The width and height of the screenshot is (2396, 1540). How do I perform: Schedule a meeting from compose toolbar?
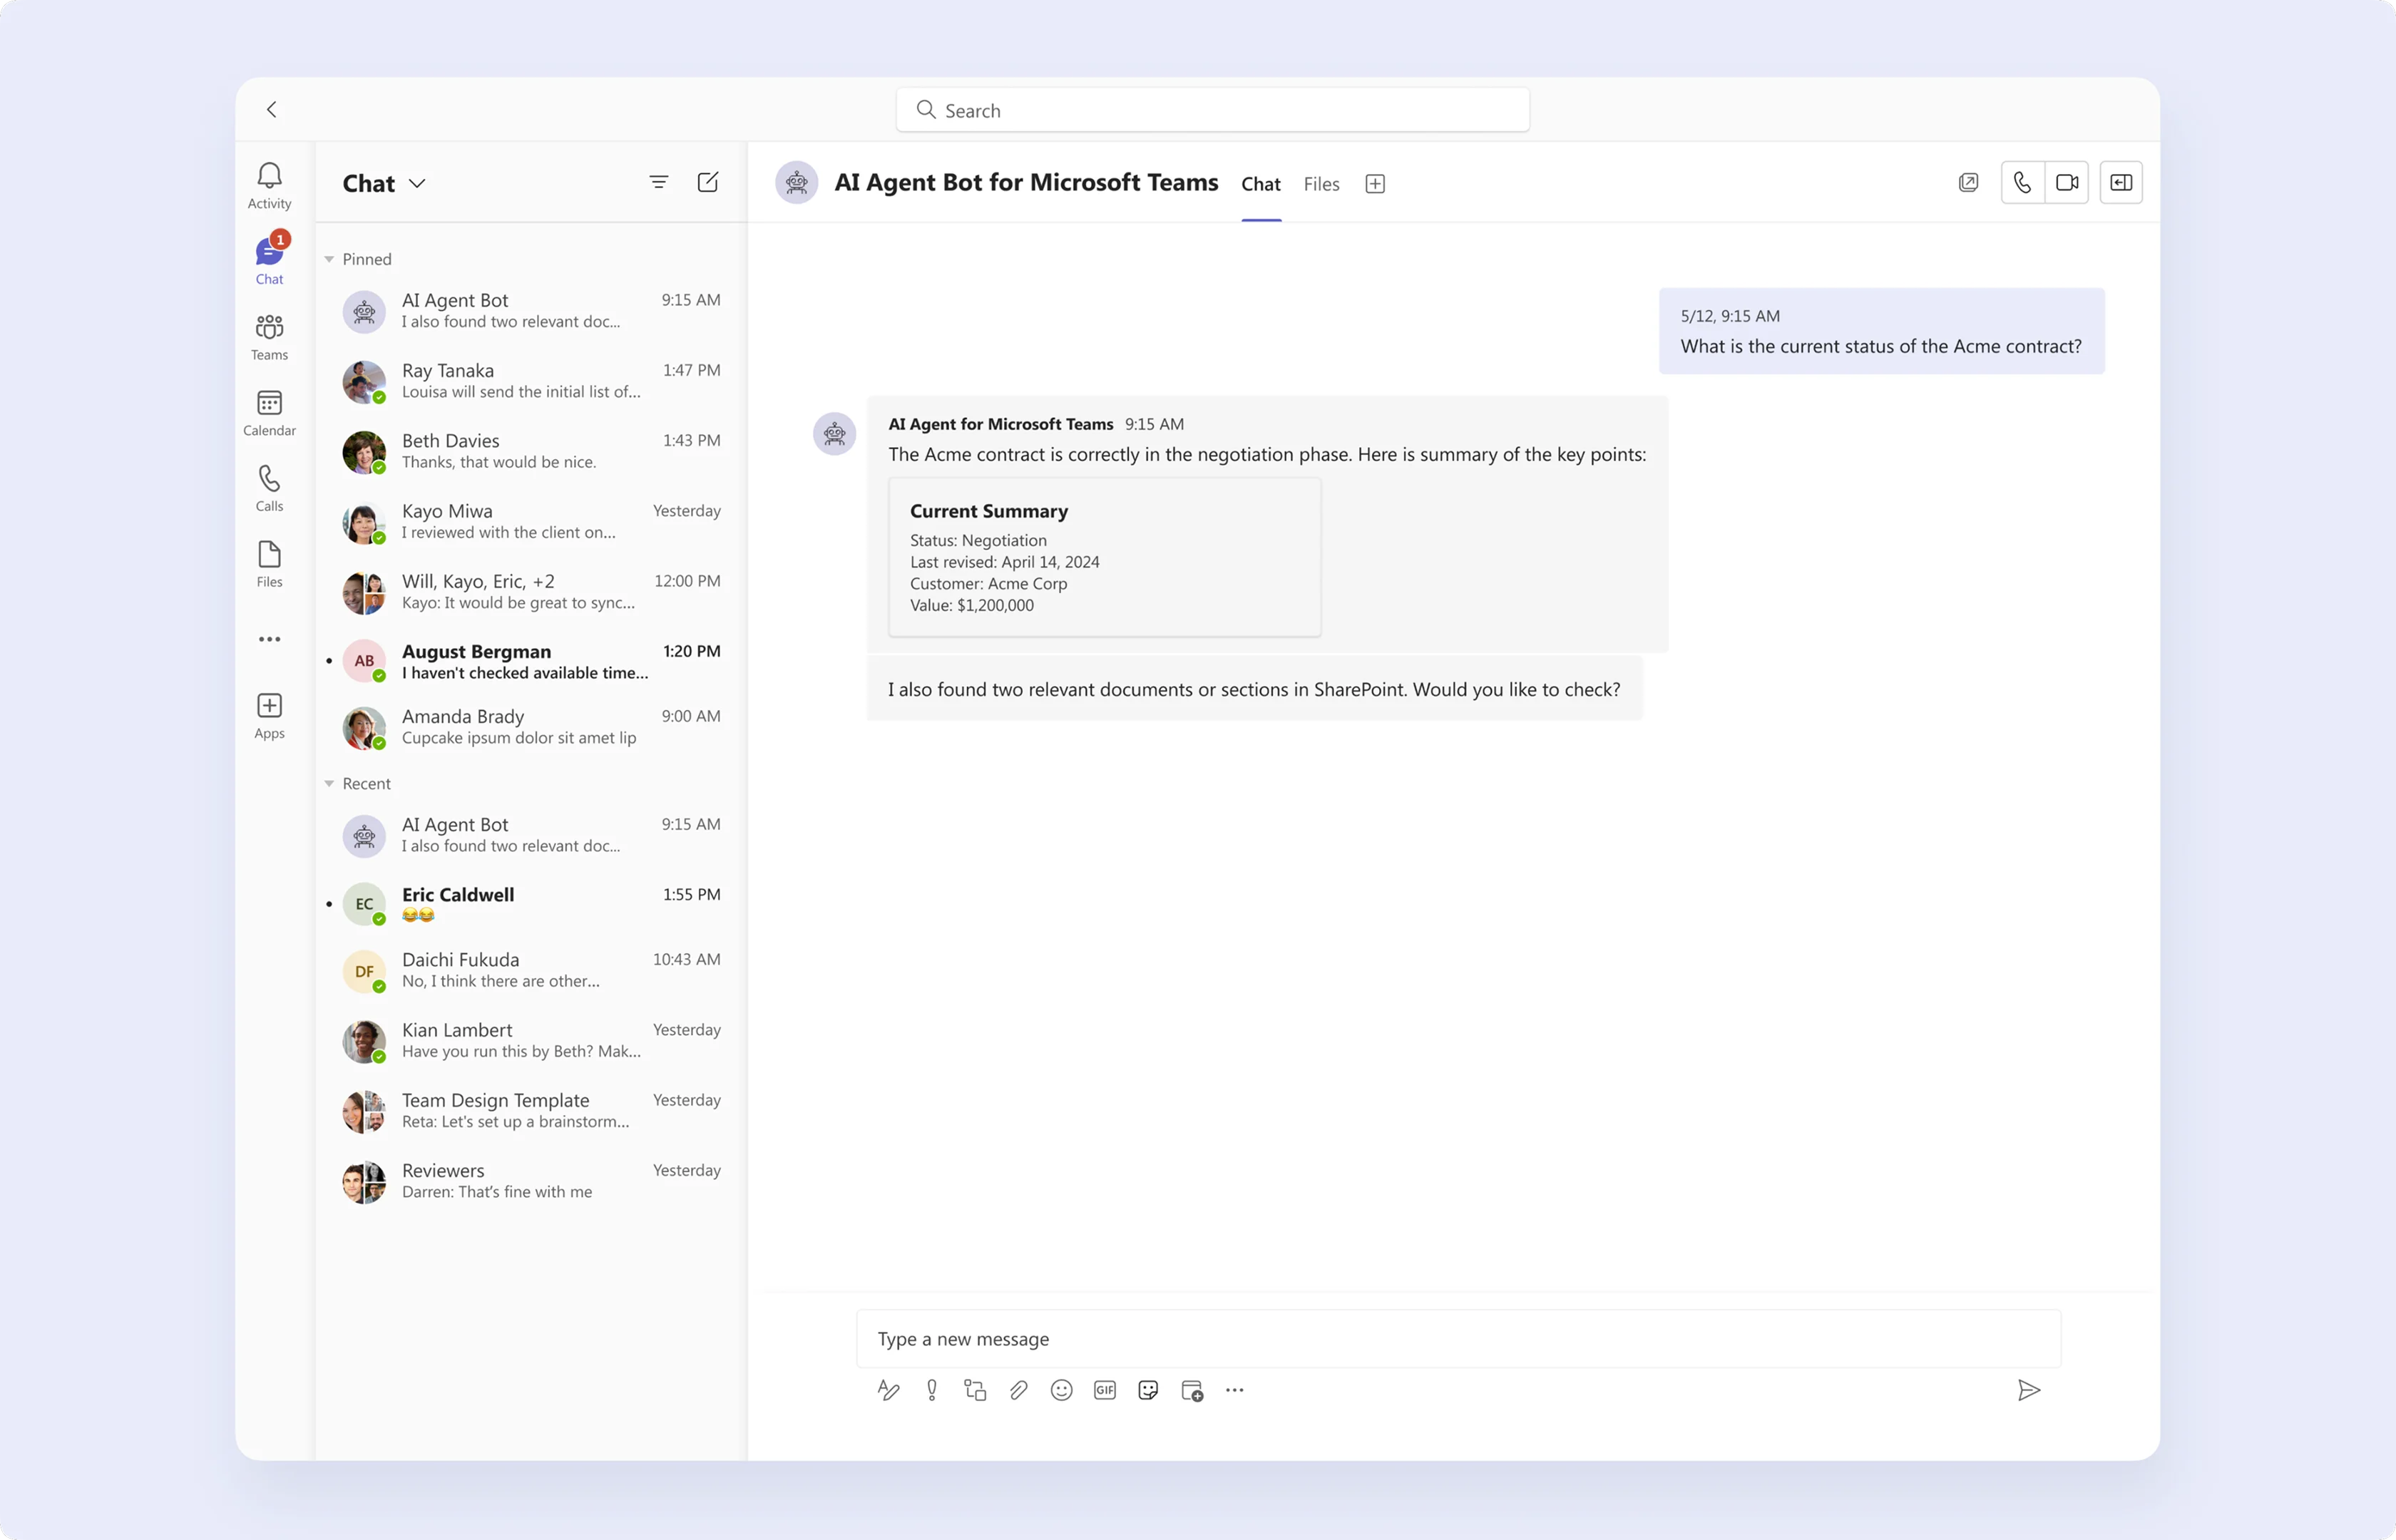[1192, 1390]
